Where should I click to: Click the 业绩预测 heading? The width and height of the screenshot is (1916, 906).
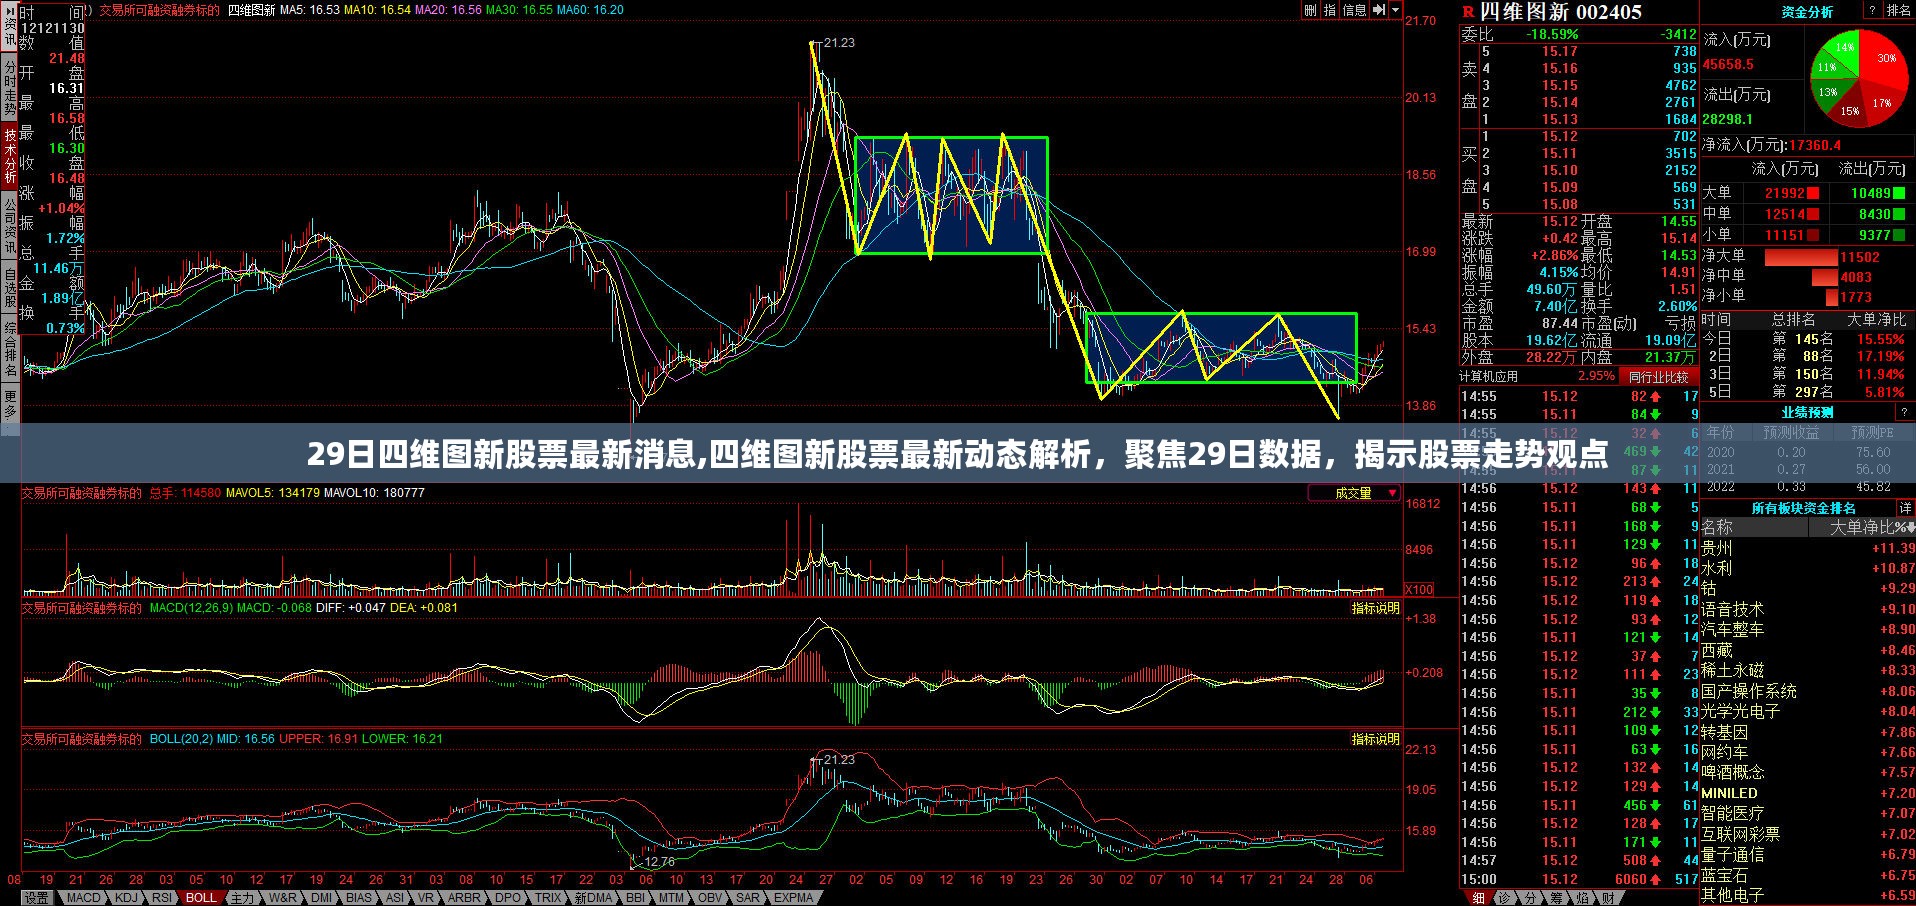(1807, 412)
